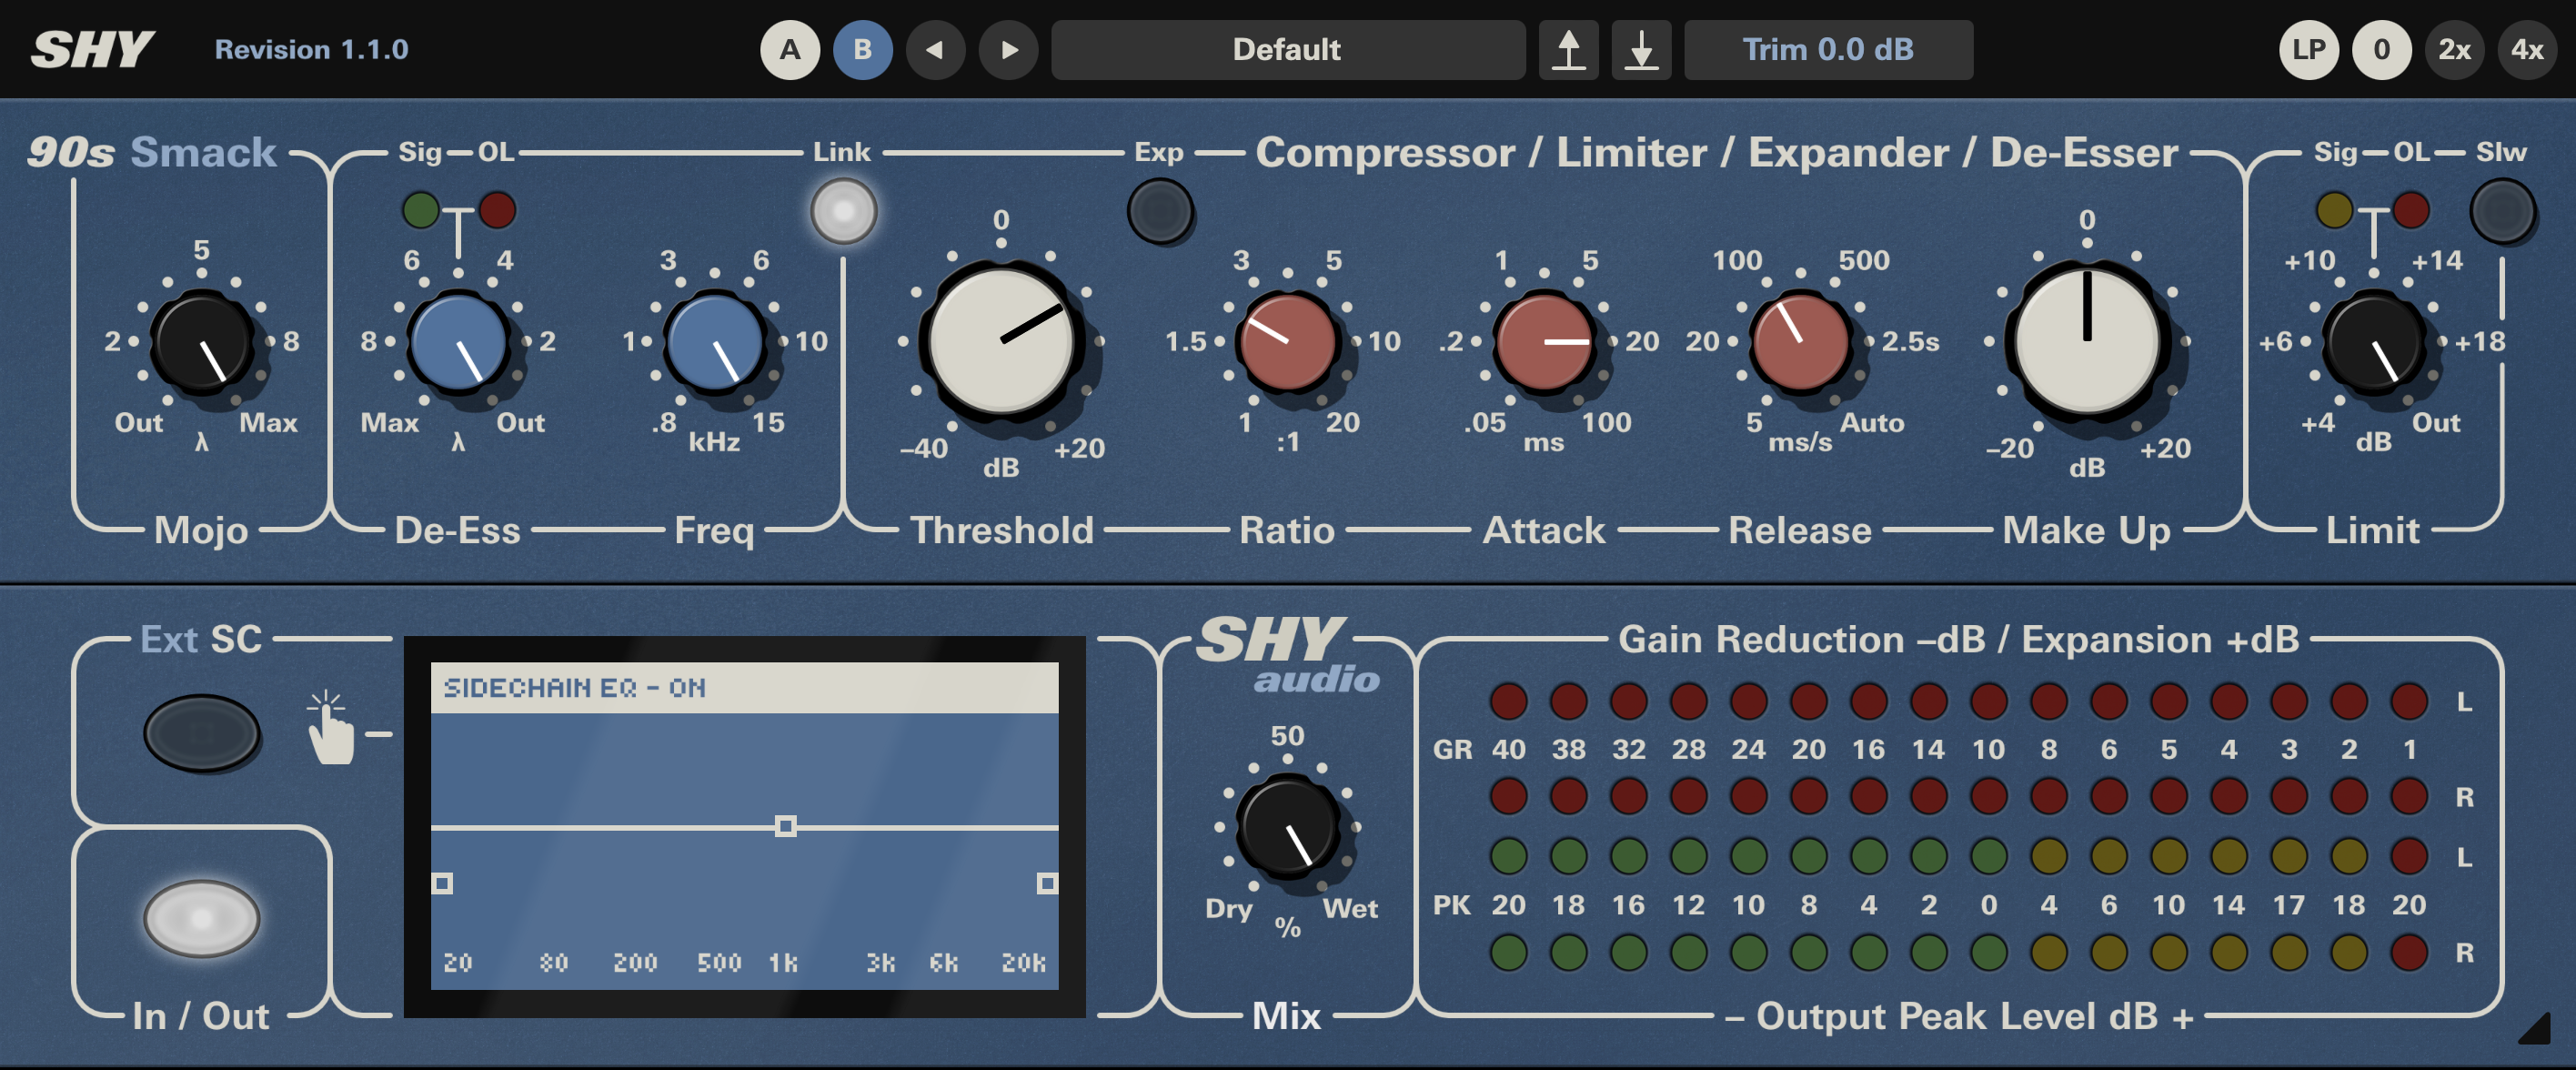Click the center sidechain EQ node
Image resolution: width=2576 pixels, height=1070 pixels.
pos(786,826)
